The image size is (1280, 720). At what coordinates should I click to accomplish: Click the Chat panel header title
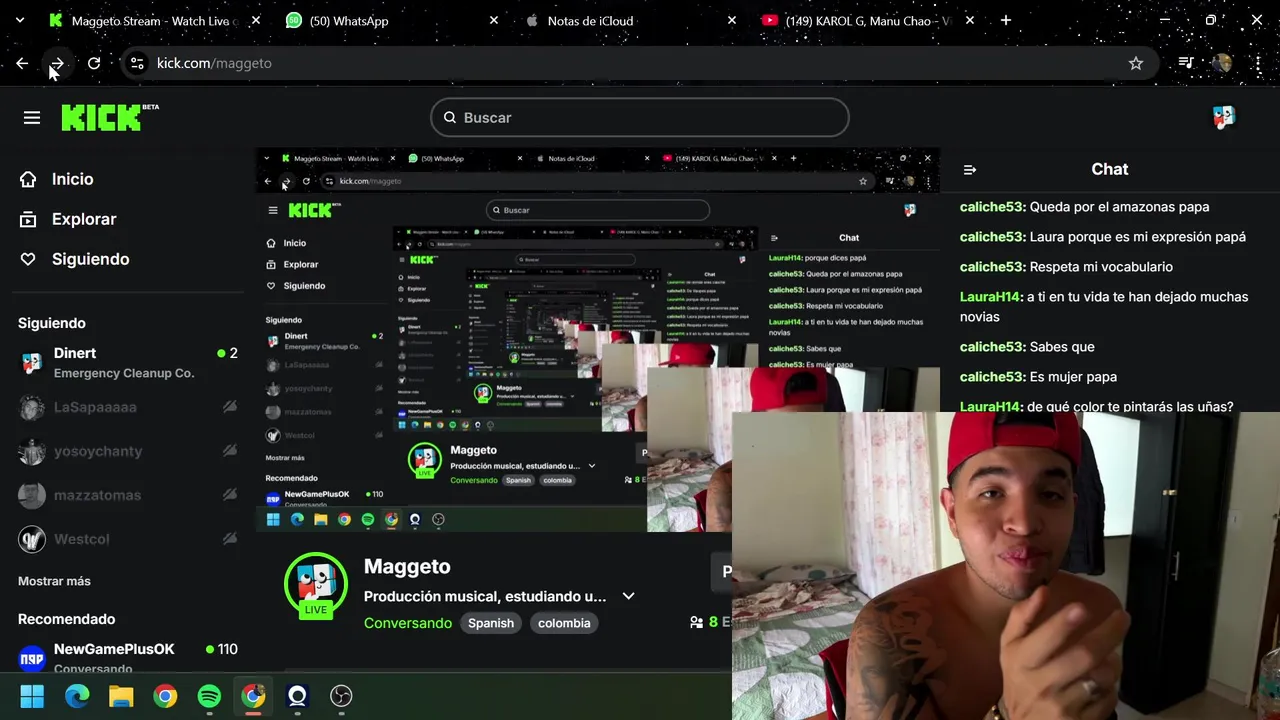(x=1110, y=169)
